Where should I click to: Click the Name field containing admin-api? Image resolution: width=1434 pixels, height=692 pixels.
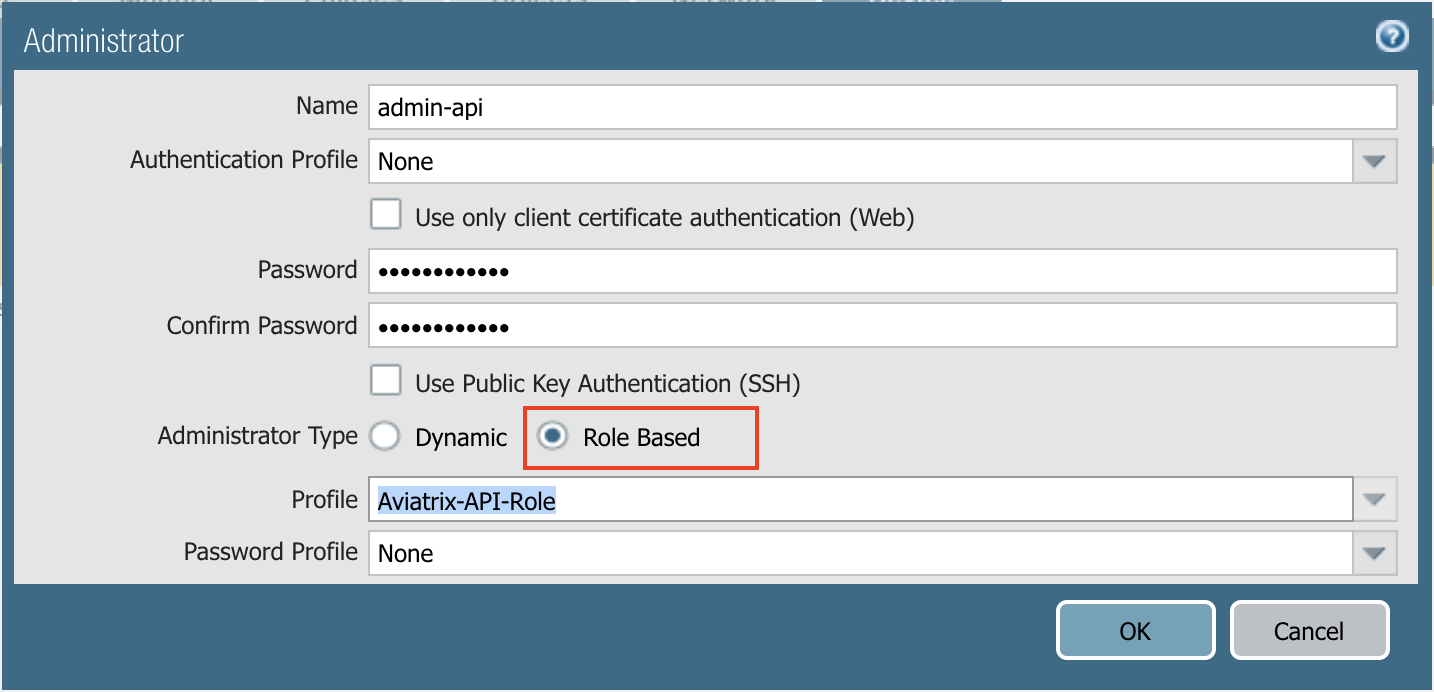(x=880, y=107)
